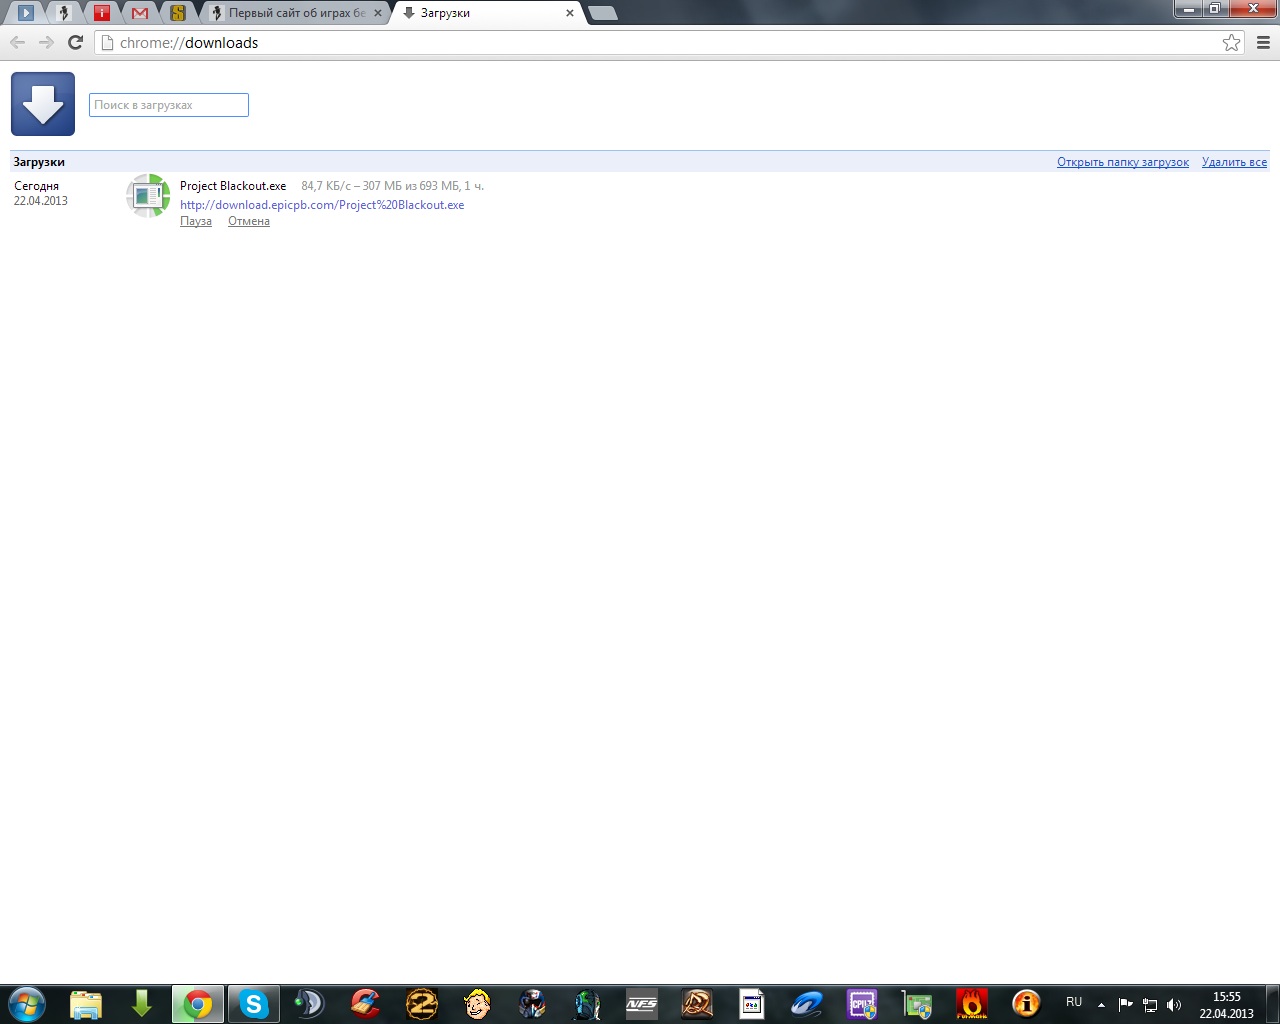Bookmark this page with the star icon

tap(1231, 42)
